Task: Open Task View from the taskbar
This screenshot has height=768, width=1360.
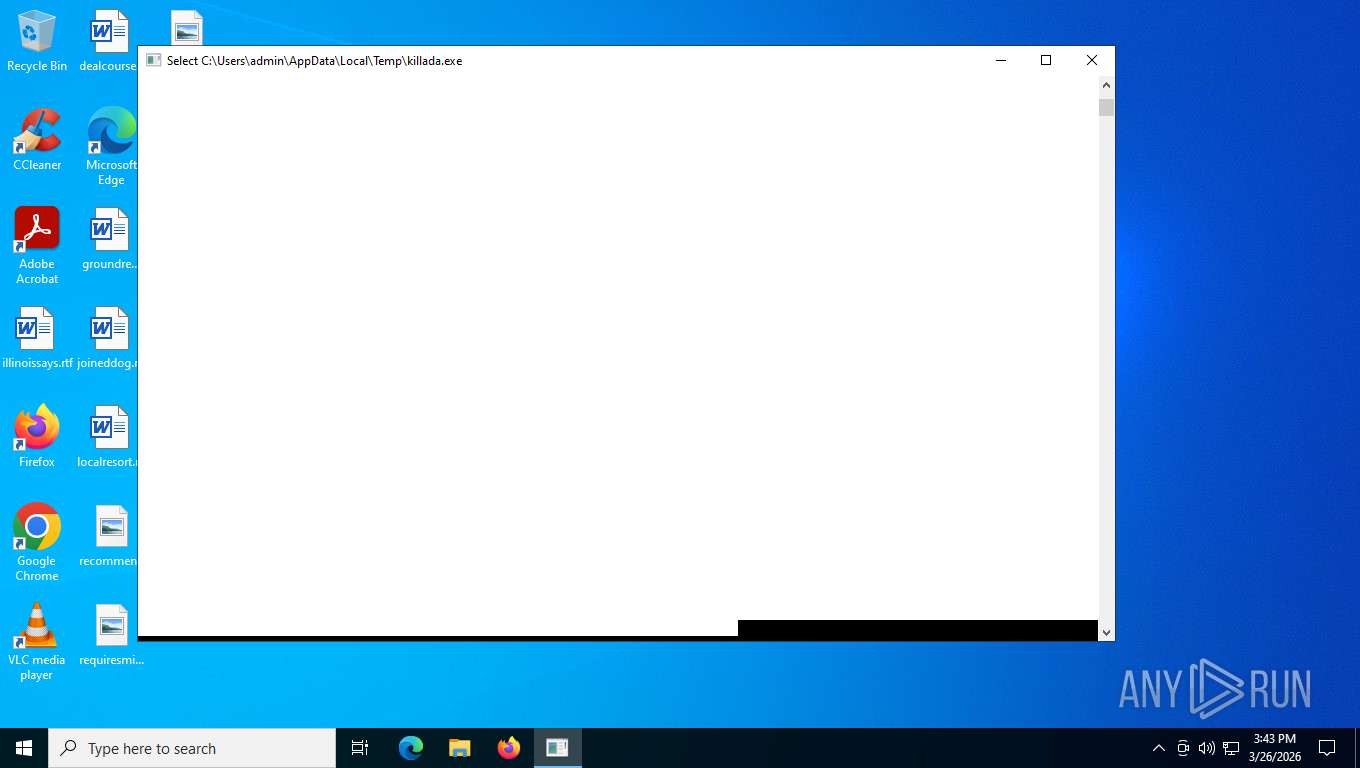Action: tap(360, 748)
